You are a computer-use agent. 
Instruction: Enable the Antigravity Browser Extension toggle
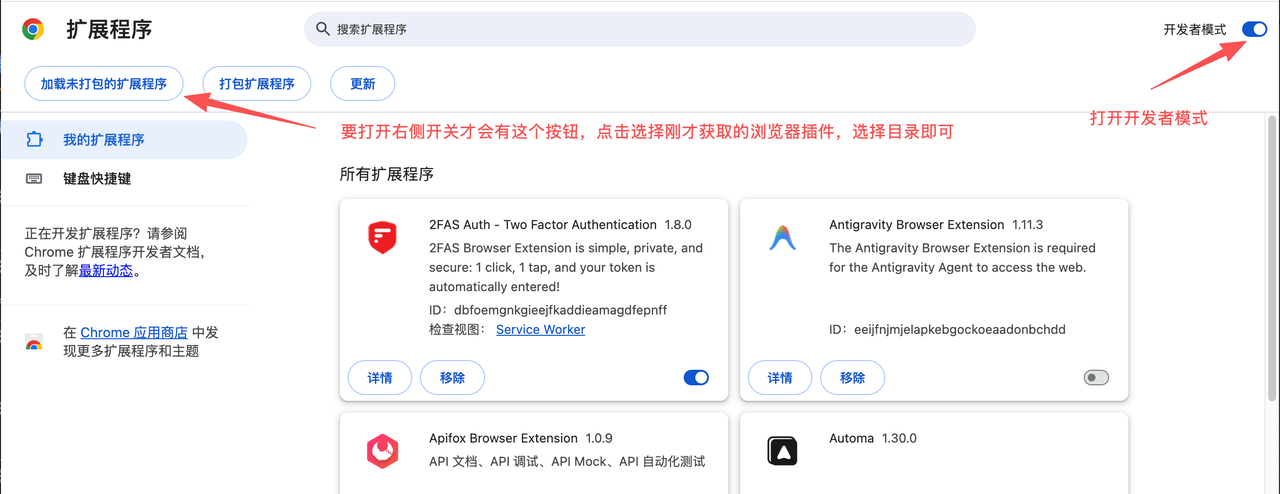pyautogui.click(x=1096, y=378)
